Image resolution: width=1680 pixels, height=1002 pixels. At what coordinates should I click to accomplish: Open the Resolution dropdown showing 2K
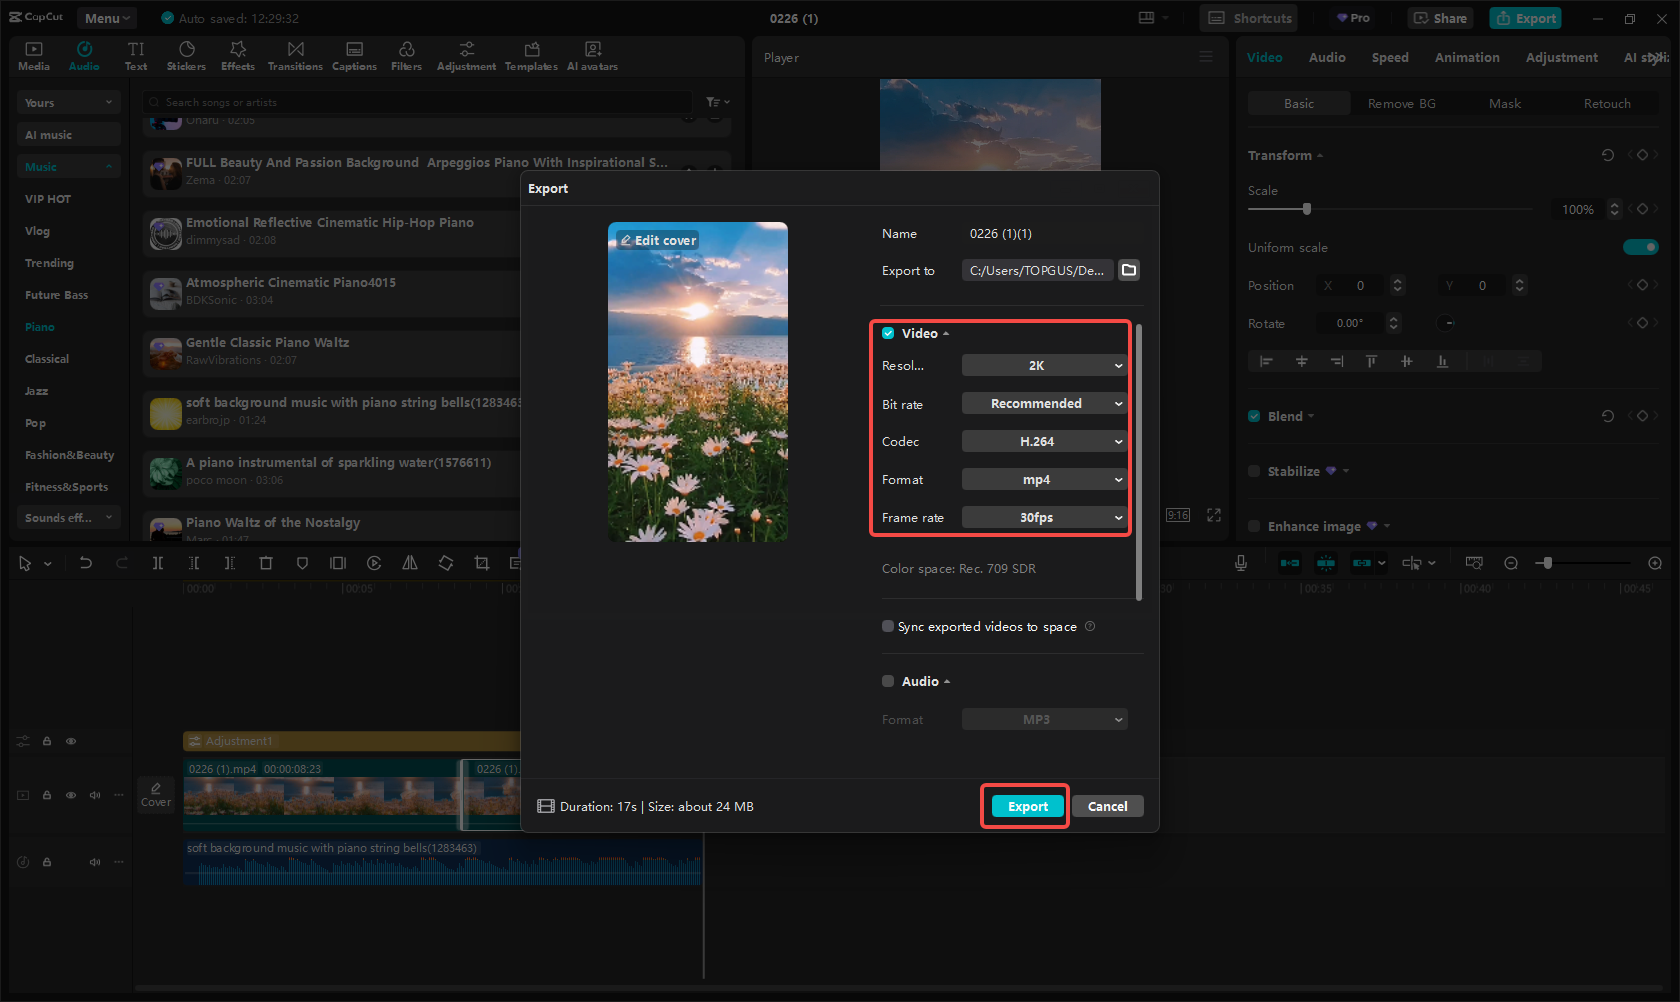click(x=1044, y=366)
